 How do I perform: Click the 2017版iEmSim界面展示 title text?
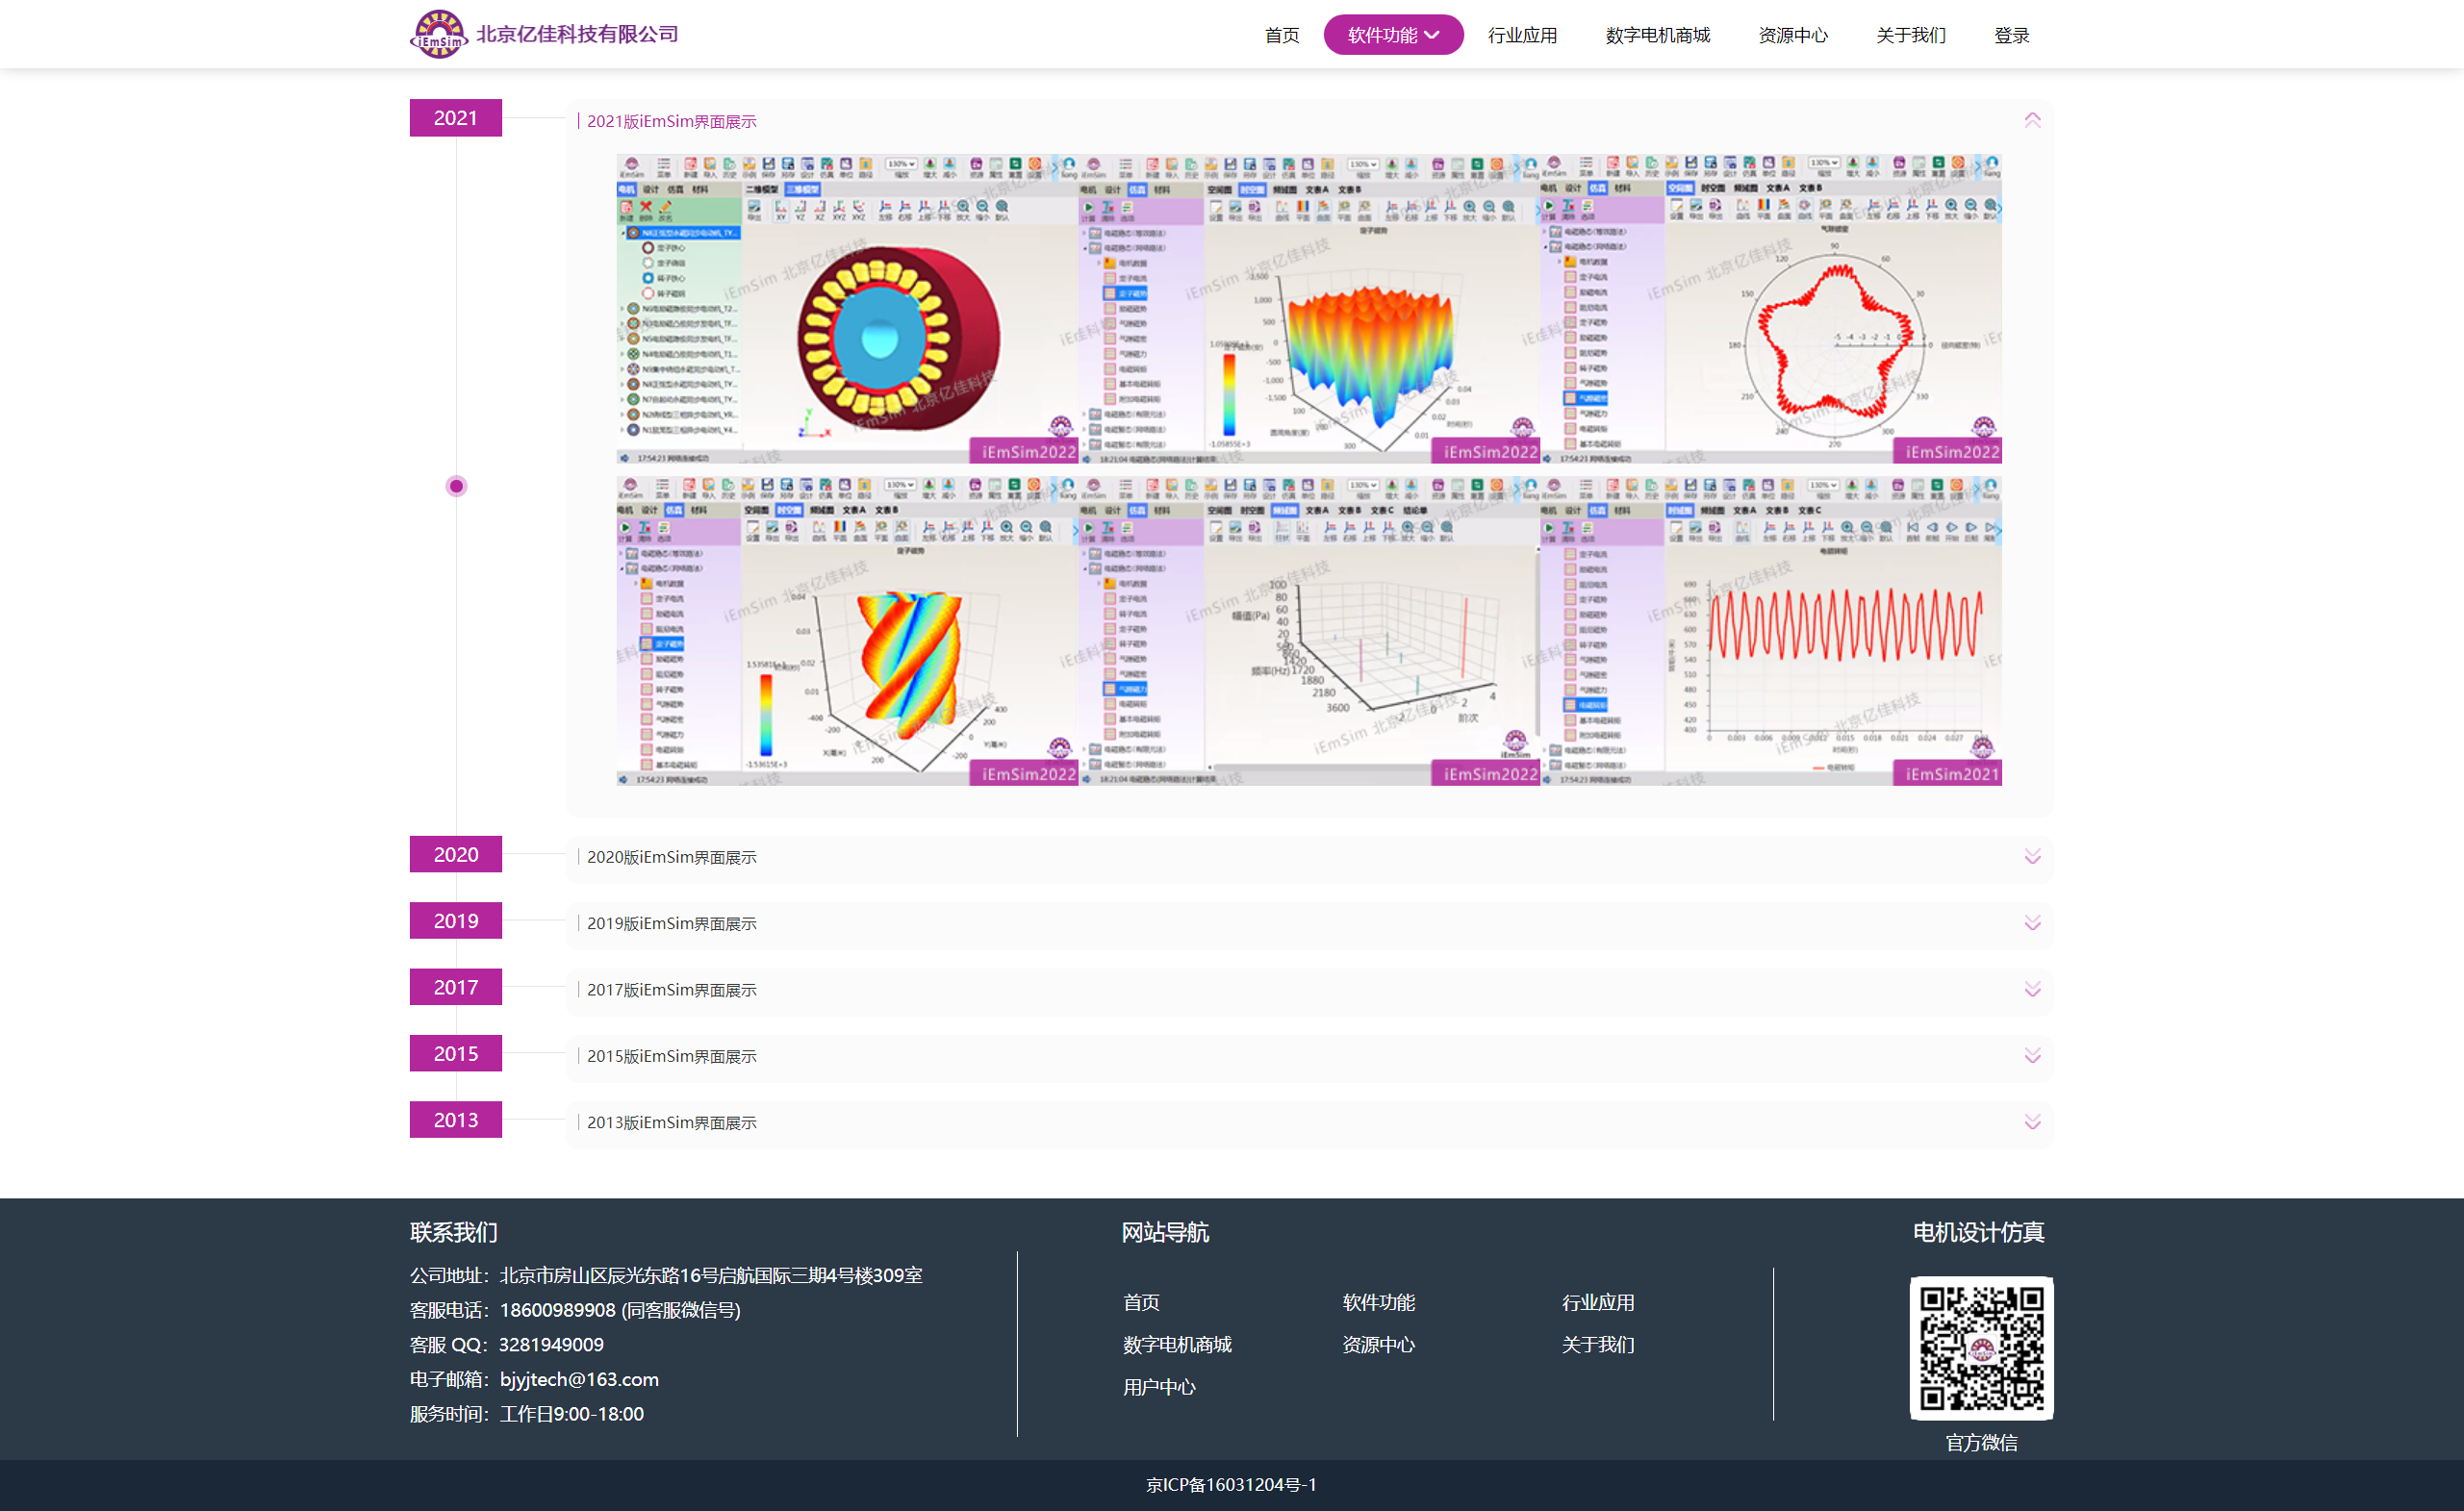tap(671, 989)
